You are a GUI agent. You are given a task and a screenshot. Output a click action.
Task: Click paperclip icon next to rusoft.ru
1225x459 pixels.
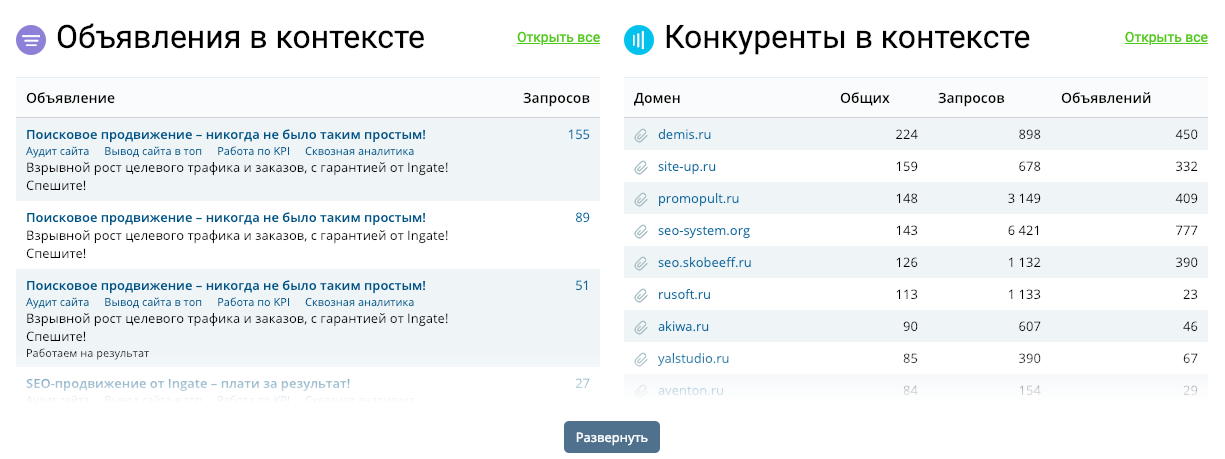641,295
